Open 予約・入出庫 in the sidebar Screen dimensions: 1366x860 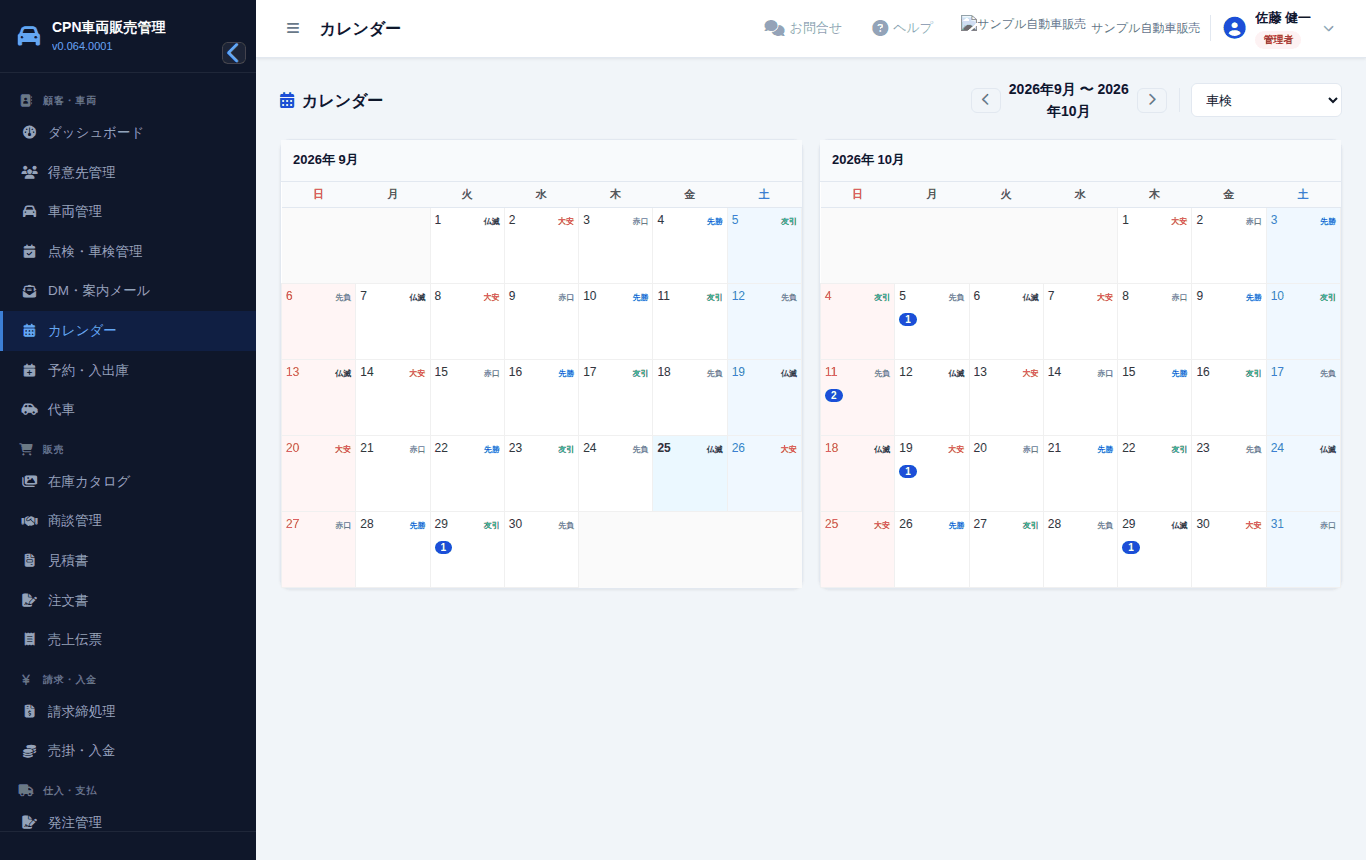[128, 370]
